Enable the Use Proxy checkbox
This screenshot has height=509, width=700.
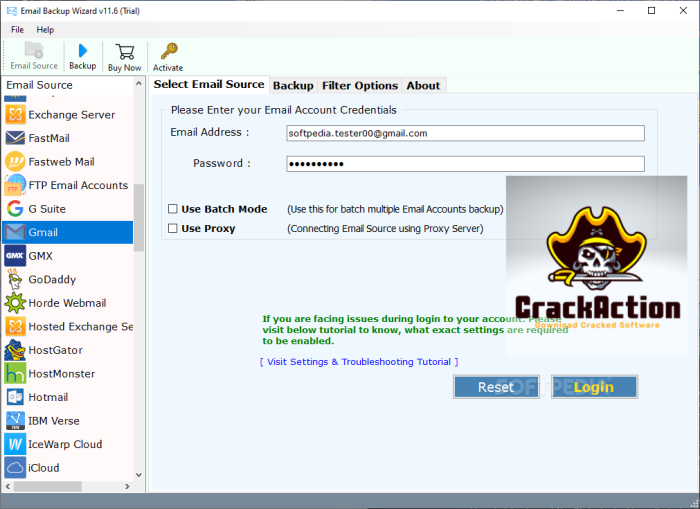[173, 229]
